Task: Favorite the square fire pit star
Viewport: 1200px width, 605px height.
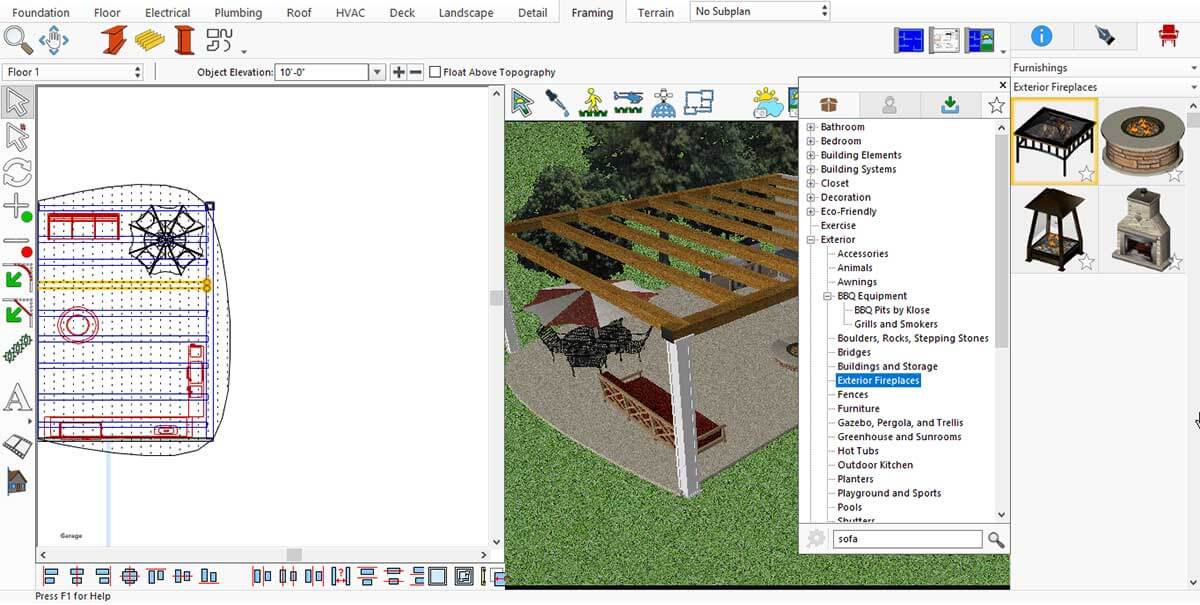Action: [x=1086, y=174]
